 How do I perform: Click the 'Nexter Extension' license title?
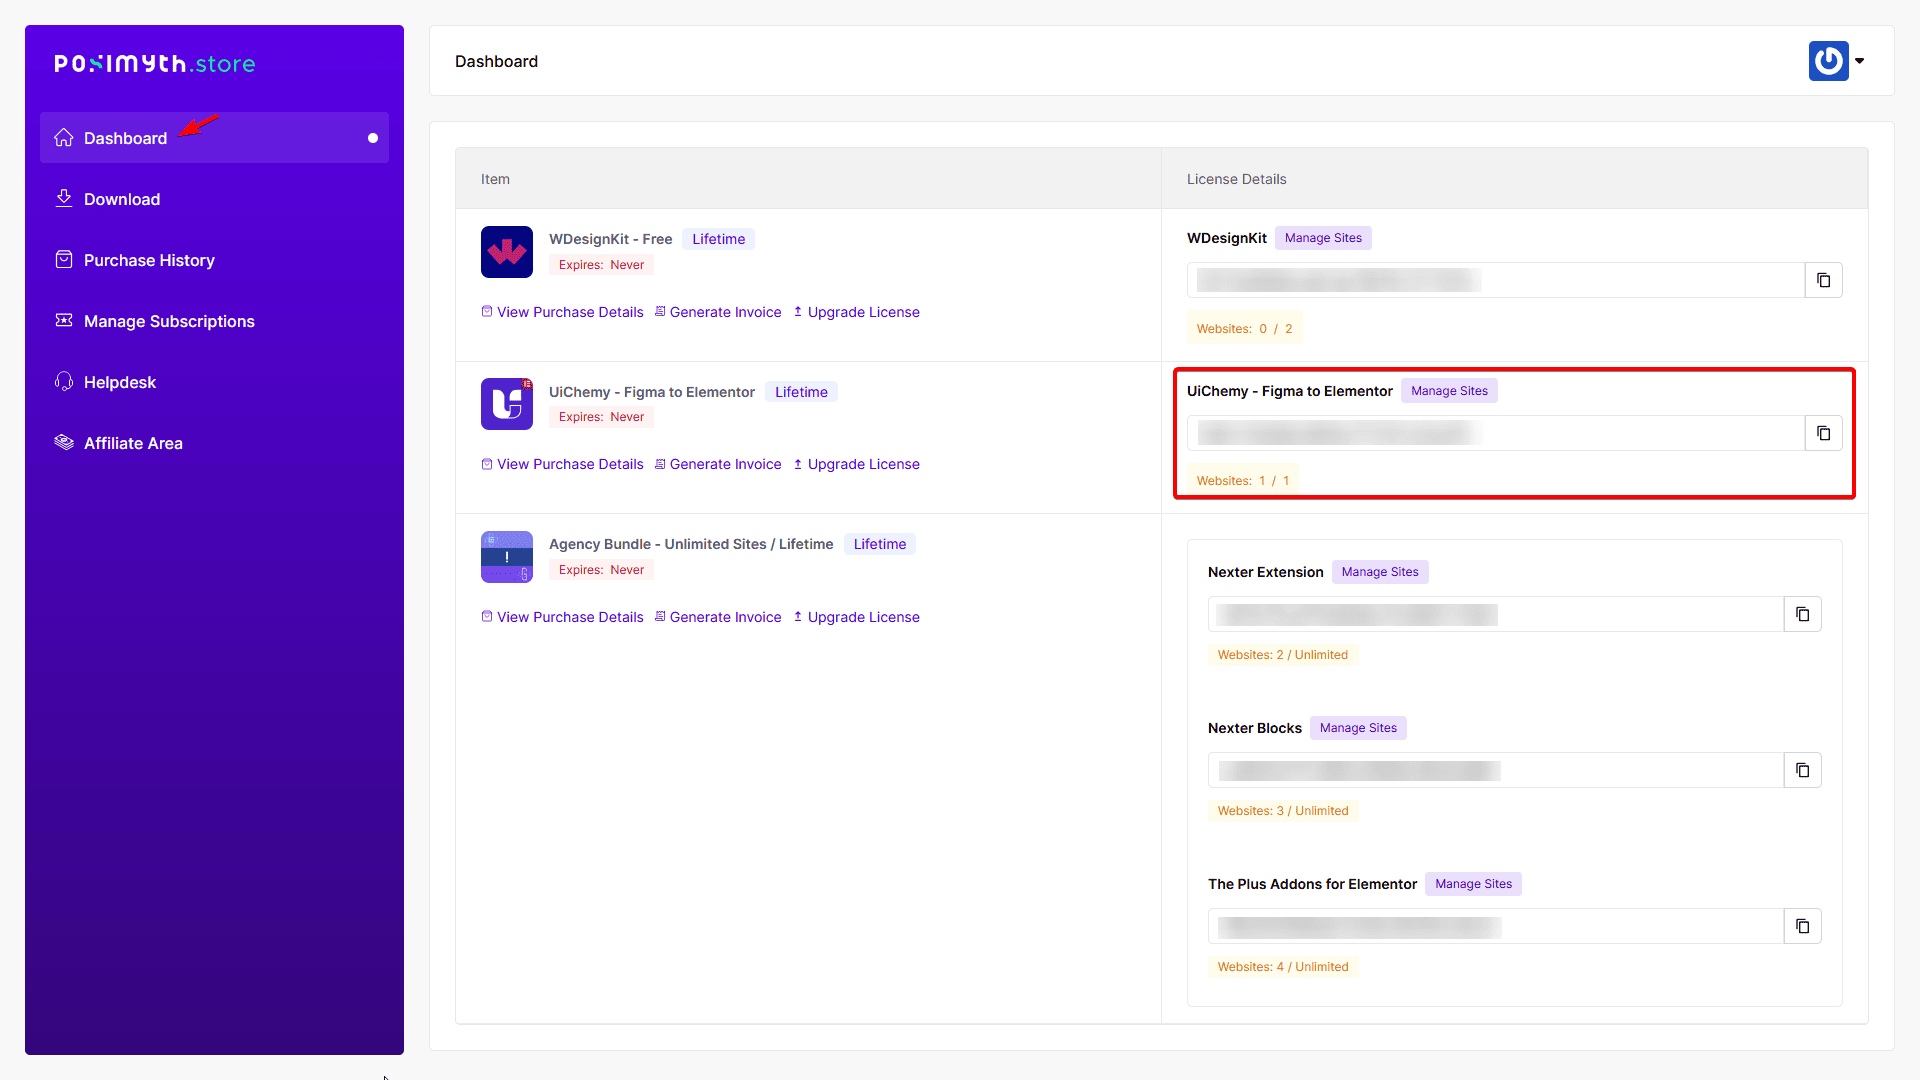[1265, 572]
